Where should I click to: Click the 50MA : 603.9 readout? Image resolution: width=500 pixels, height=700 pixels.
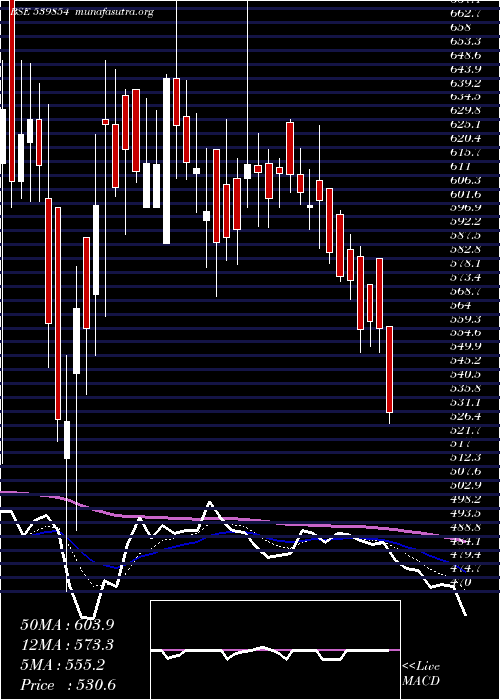[x=66, y=625]
